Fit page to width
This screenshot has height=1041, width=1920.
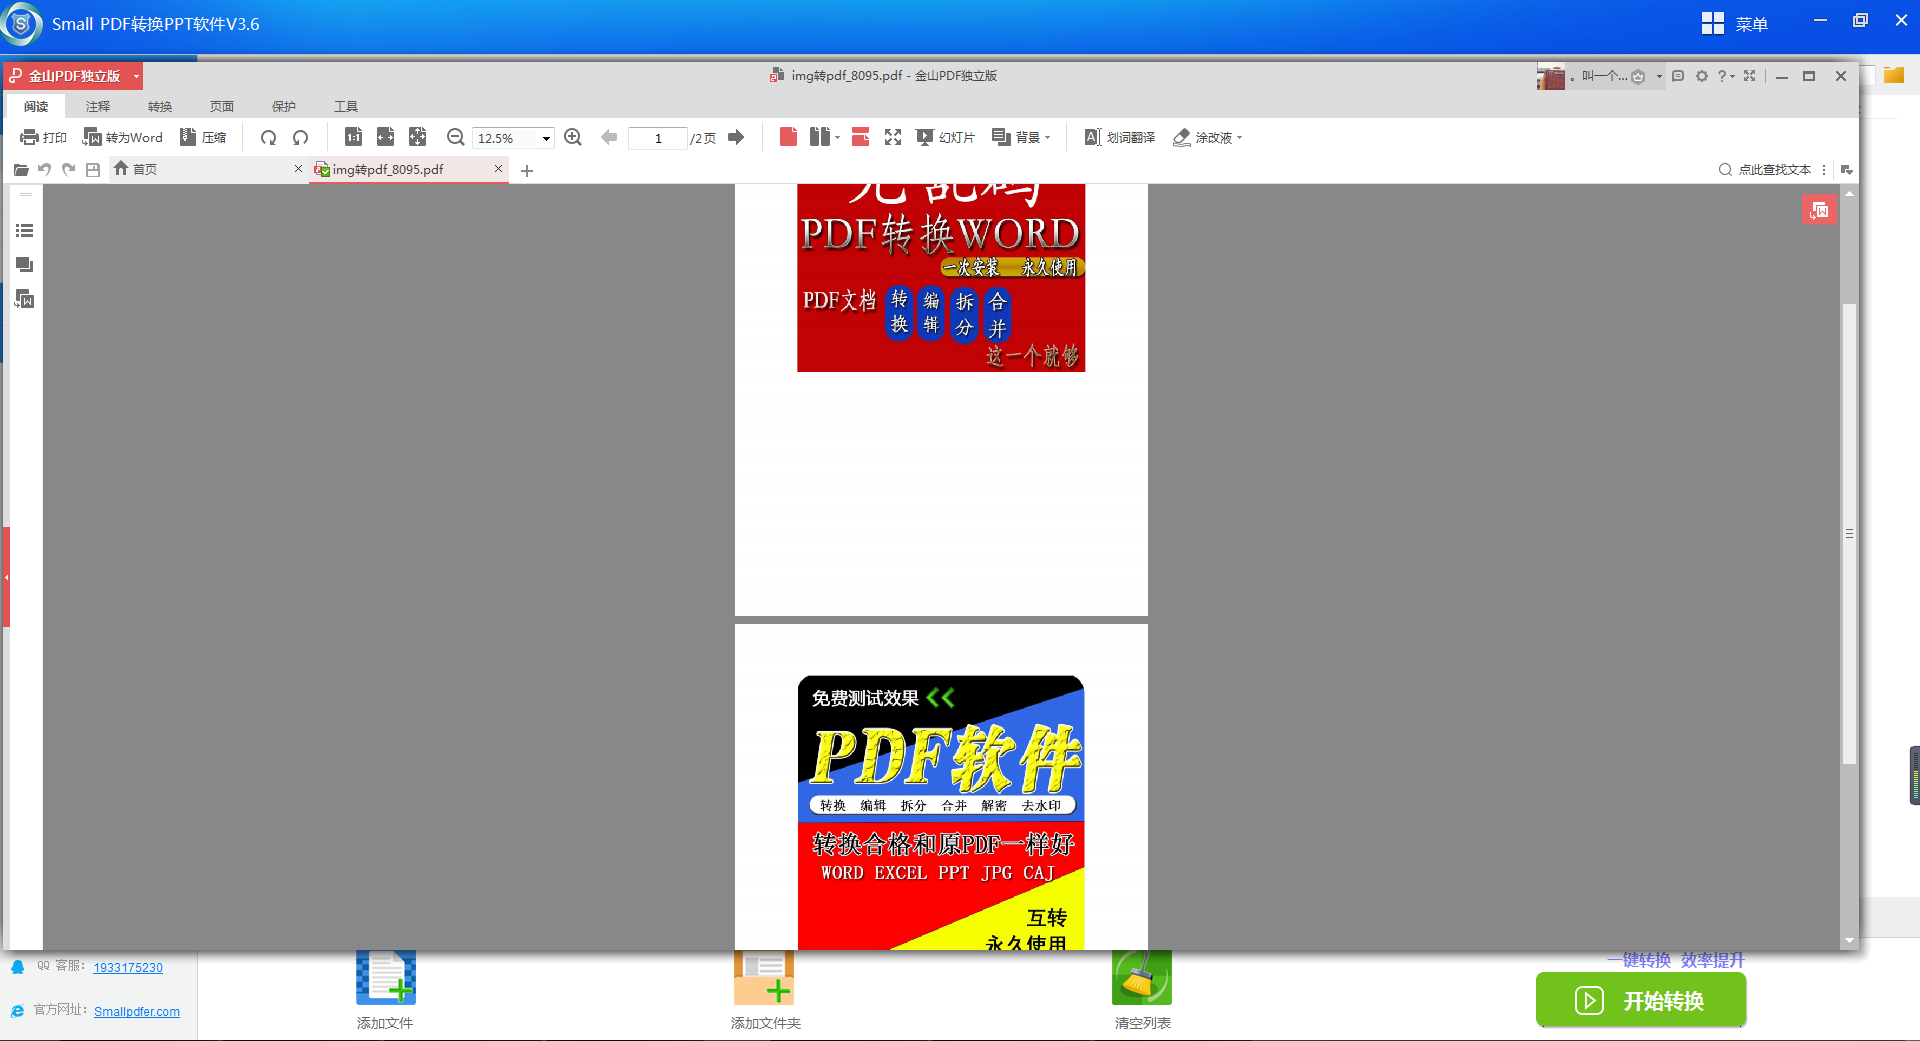(x=385, y=137)
